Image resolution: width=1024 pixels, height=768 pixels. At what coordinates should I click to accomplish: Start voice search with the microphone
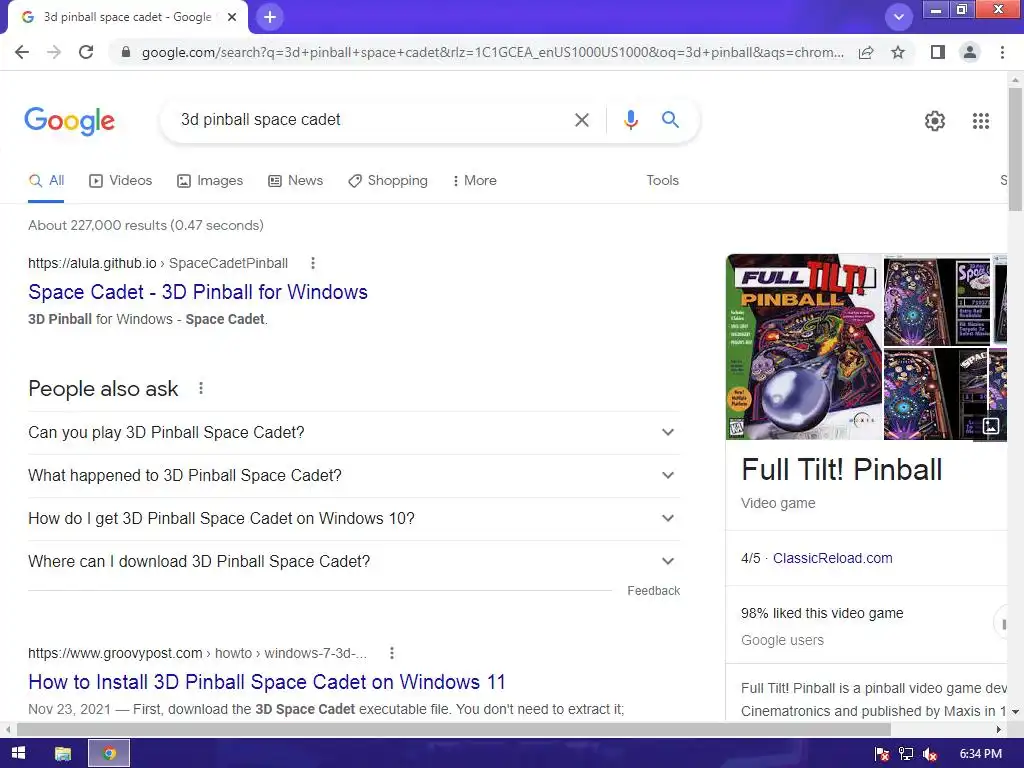tap(630, 120)
